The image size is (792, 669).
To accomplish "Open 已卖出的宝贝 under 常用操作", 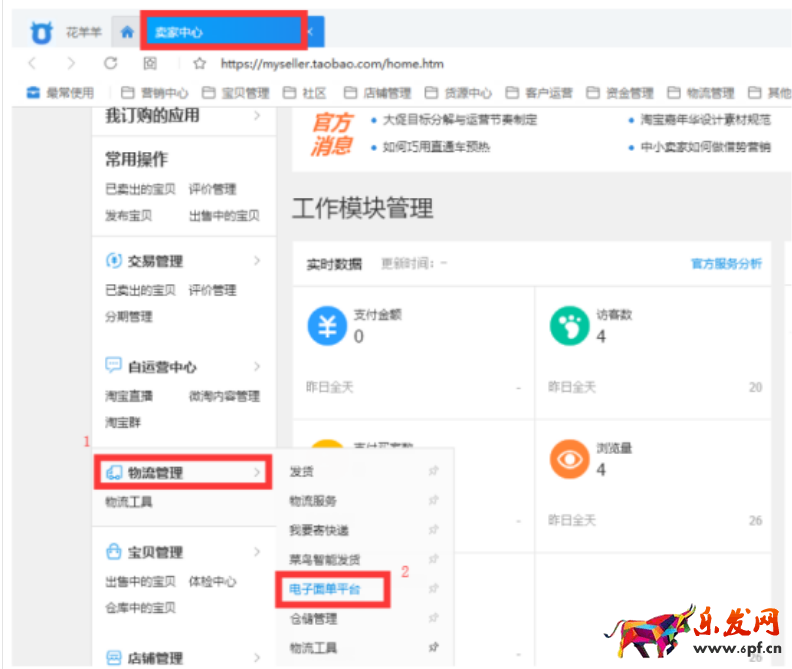I will click(x=140, y=189).
